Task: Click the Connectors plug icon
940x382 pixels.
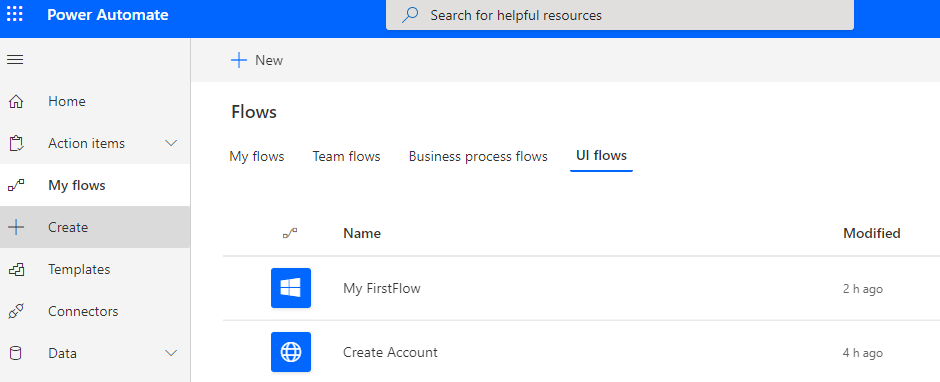Action: (16, 311)
